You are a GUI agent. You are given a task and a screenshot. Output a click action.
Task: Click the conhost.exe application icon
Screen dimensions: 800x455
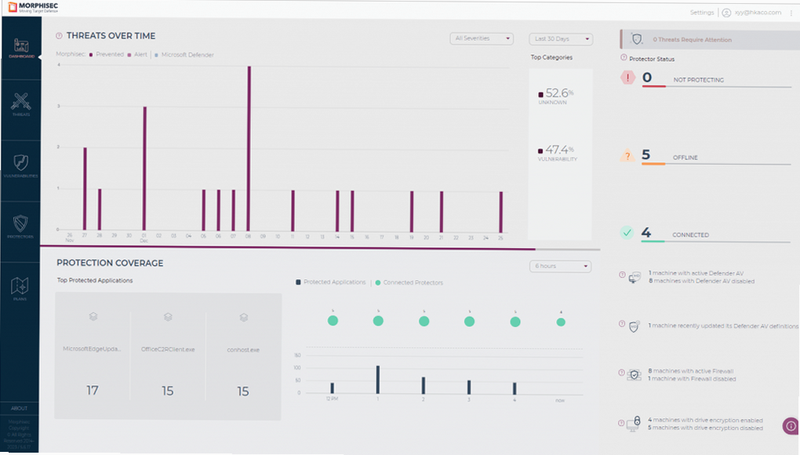coord(243,317)
